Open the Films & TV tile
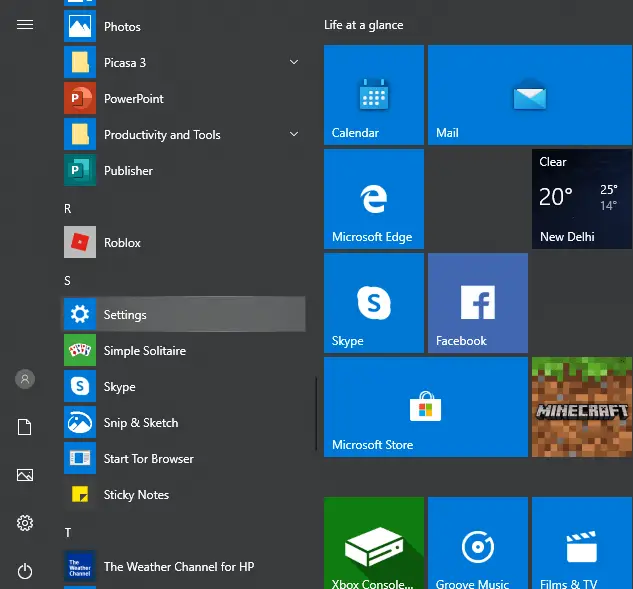This screenshot has height=589, width=633. 582,543
